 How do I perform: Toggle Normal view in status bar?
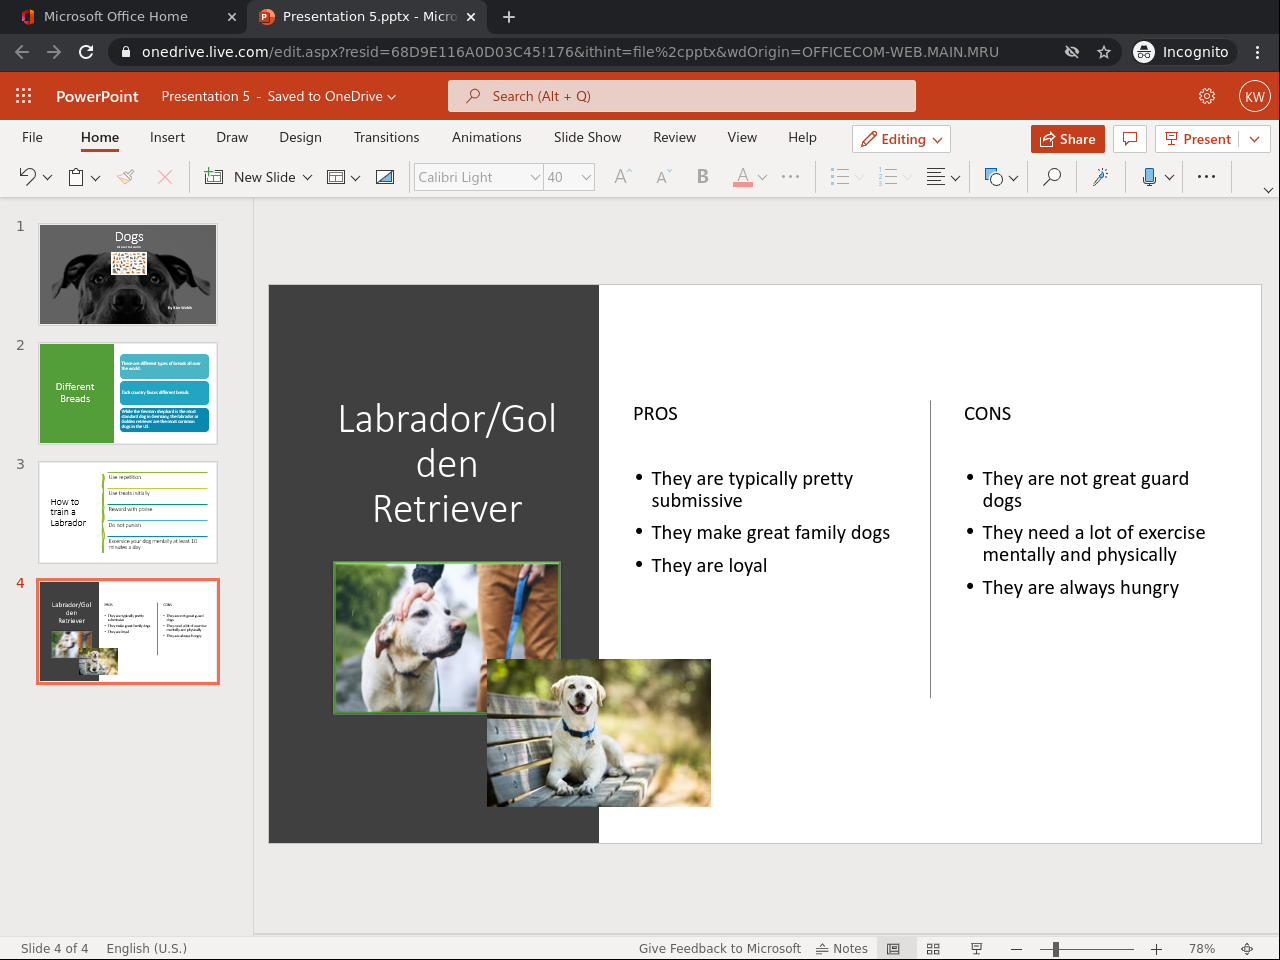click(894, 948)
